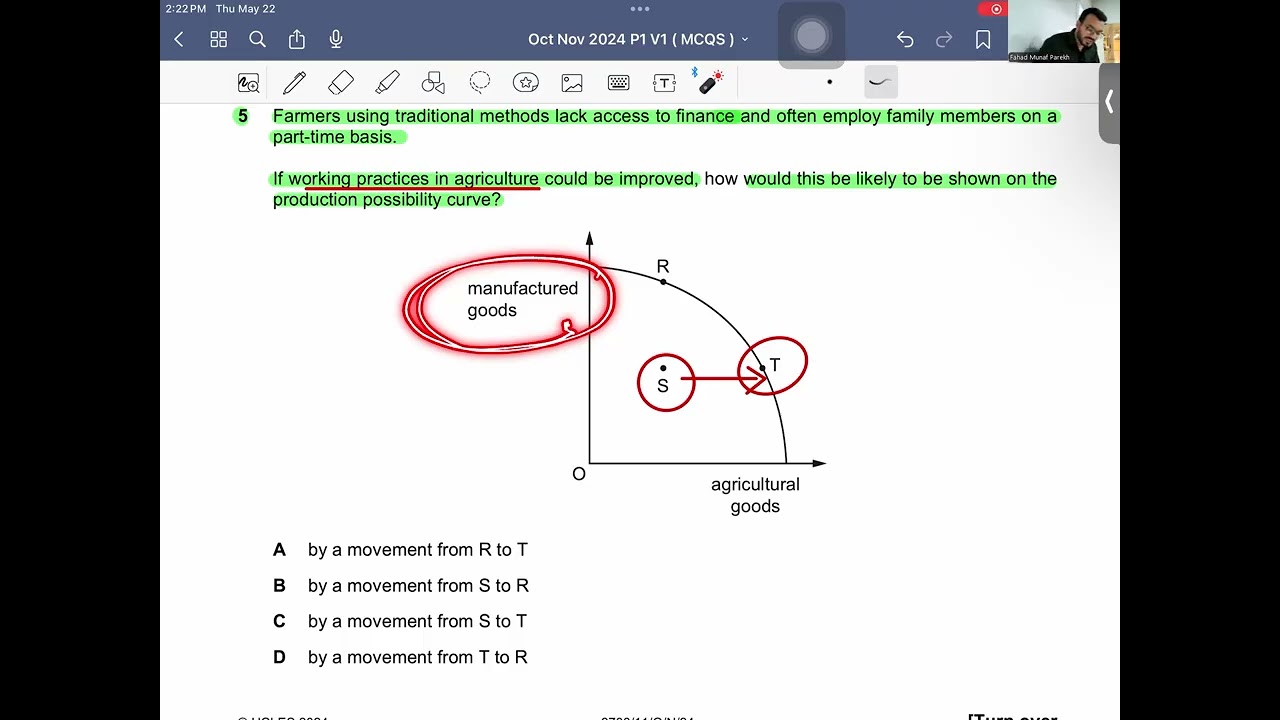The image size is (1280, 720).
Task: Open the Elements sticker tool
Action: click(526, 83)
